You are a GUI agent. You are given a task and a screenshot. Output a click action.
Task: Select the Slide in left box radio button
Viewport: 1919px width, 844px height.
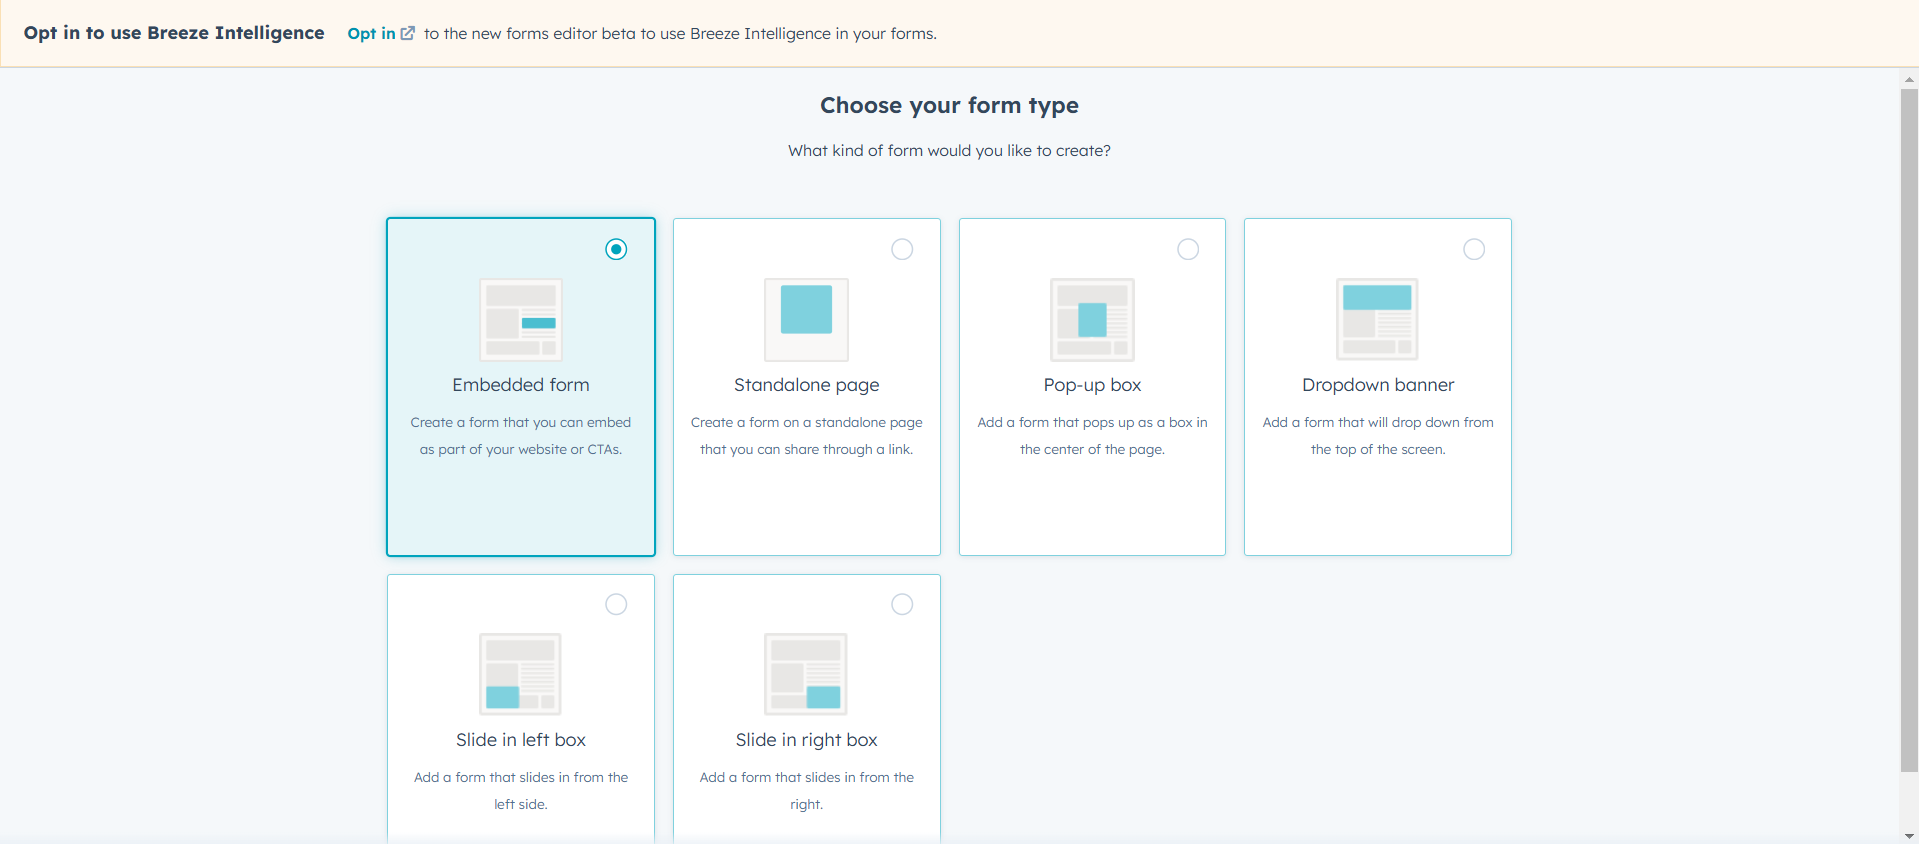[616, 604]
